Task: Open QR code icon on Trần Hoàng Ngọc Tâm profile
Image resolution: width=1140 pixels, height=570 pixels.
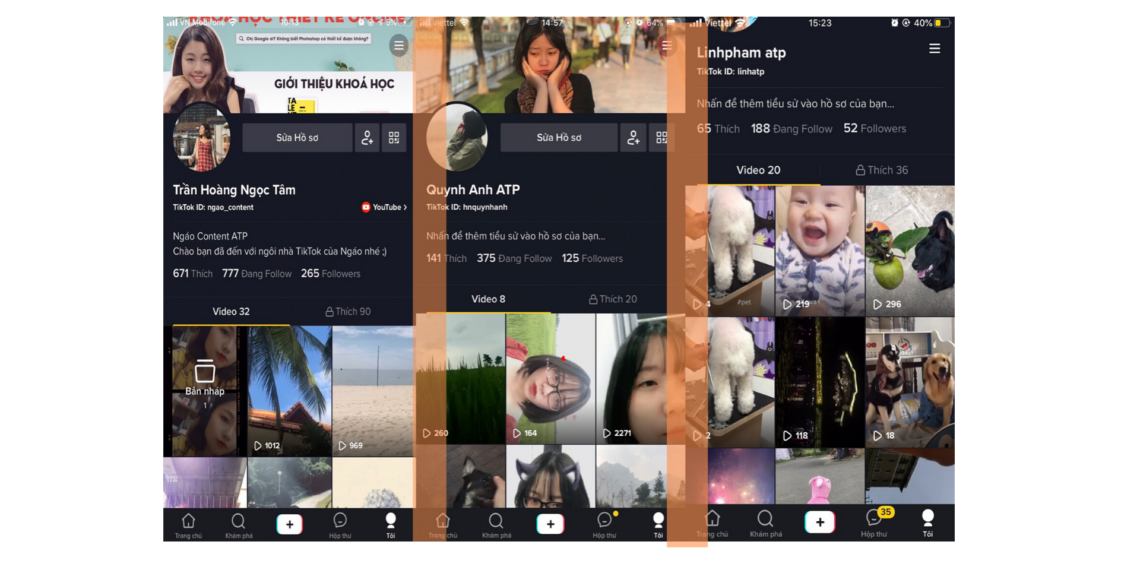Action: pyautogui.click(x=394, y=137)
